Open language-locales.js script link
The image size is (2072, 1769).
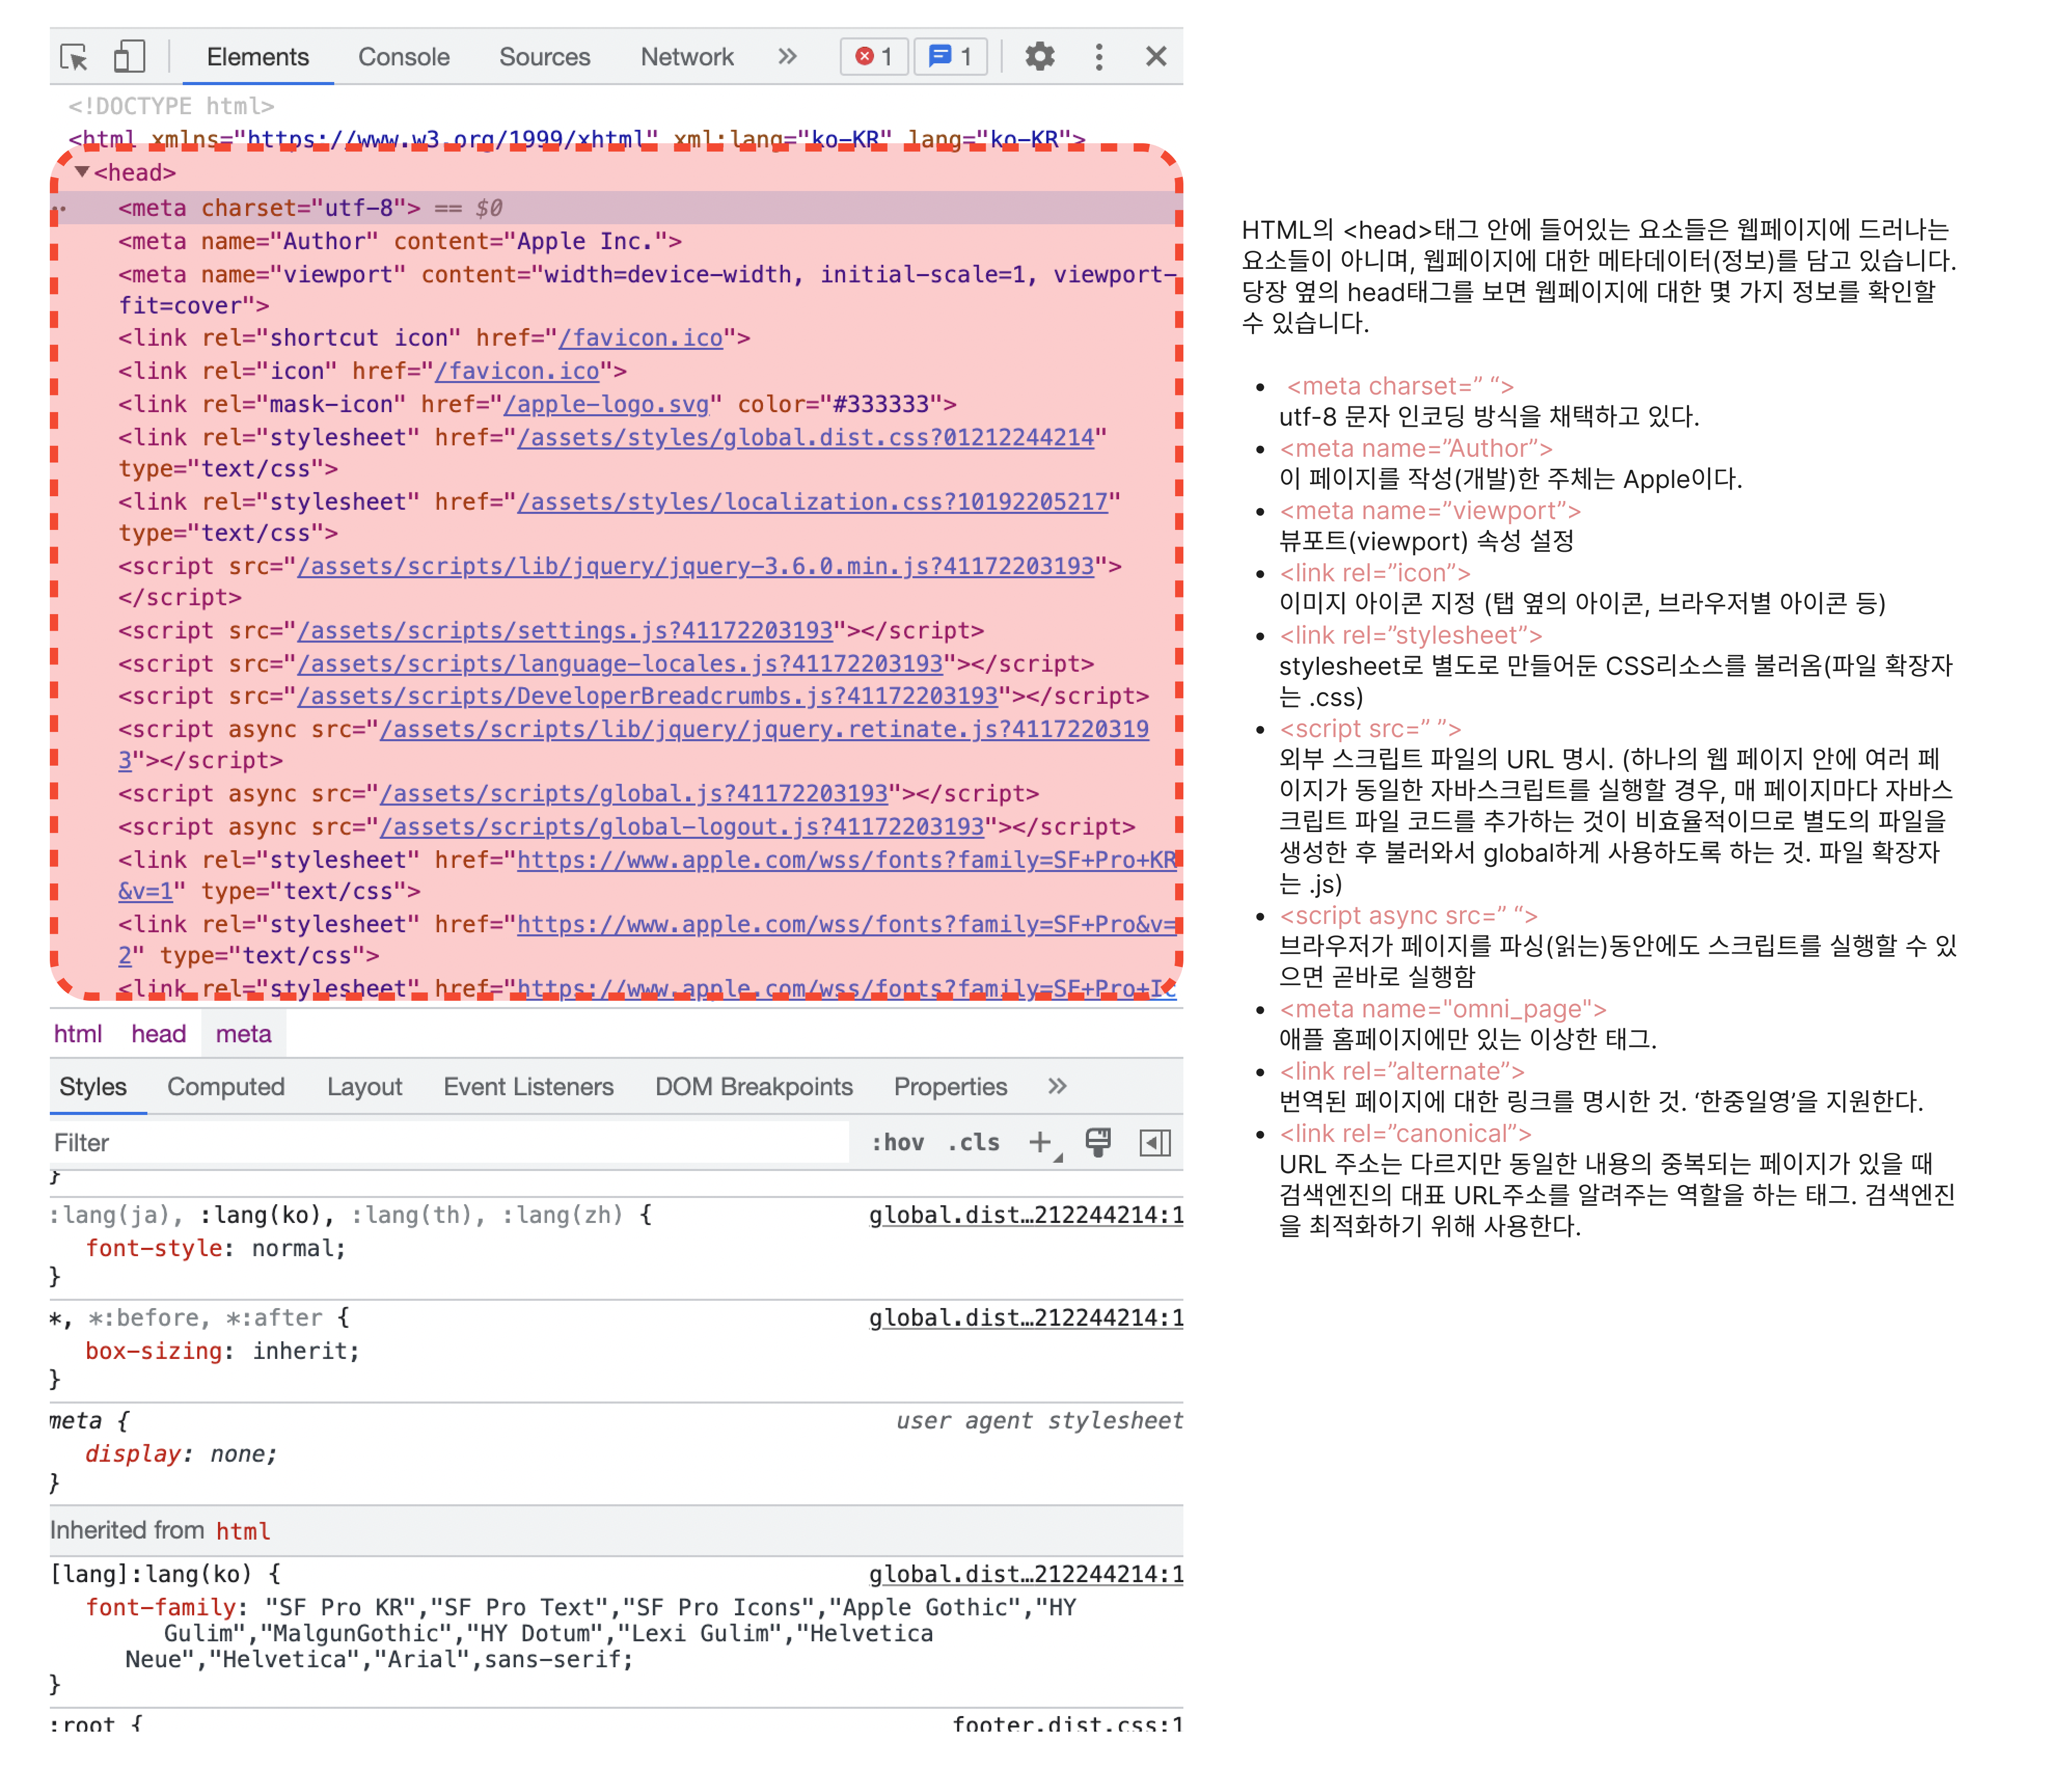621,663
